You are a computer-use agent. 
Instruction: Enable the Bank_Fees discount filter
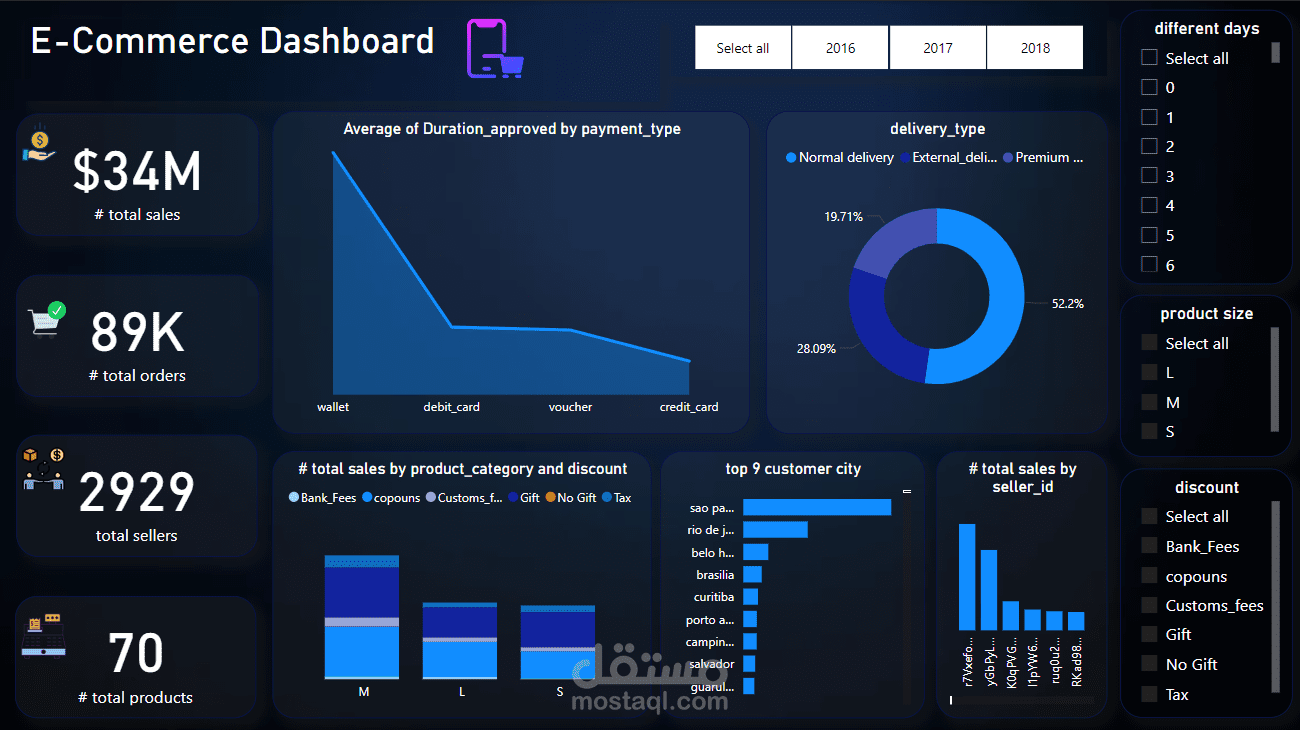[1150, 546]
